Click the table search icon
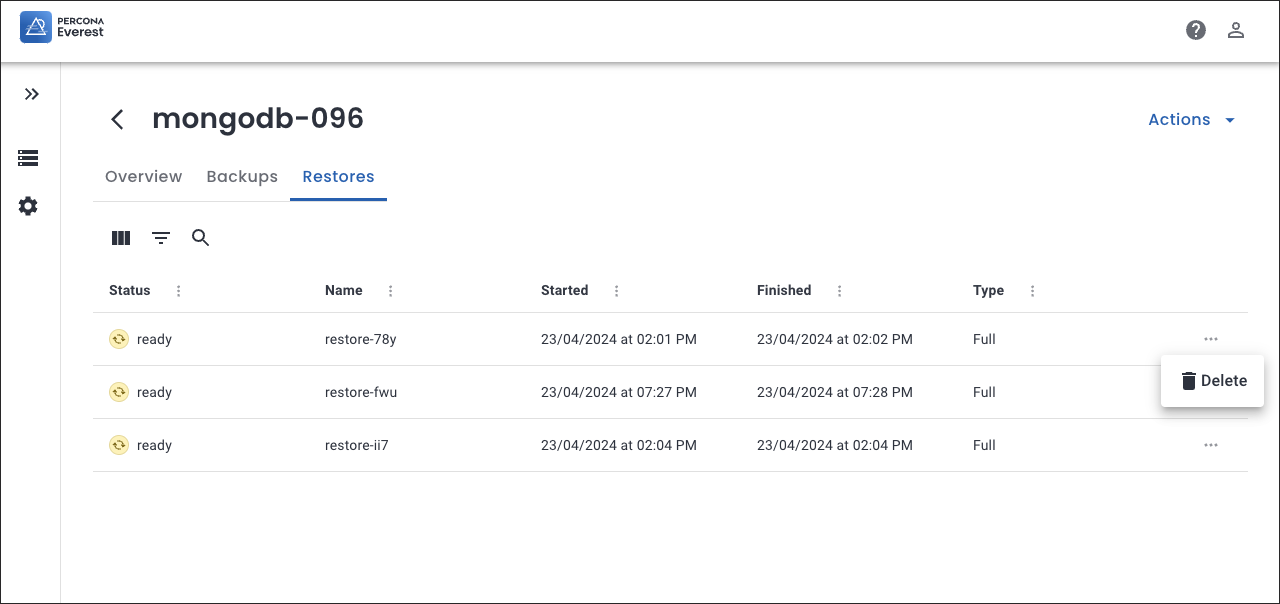 point(201,238)
